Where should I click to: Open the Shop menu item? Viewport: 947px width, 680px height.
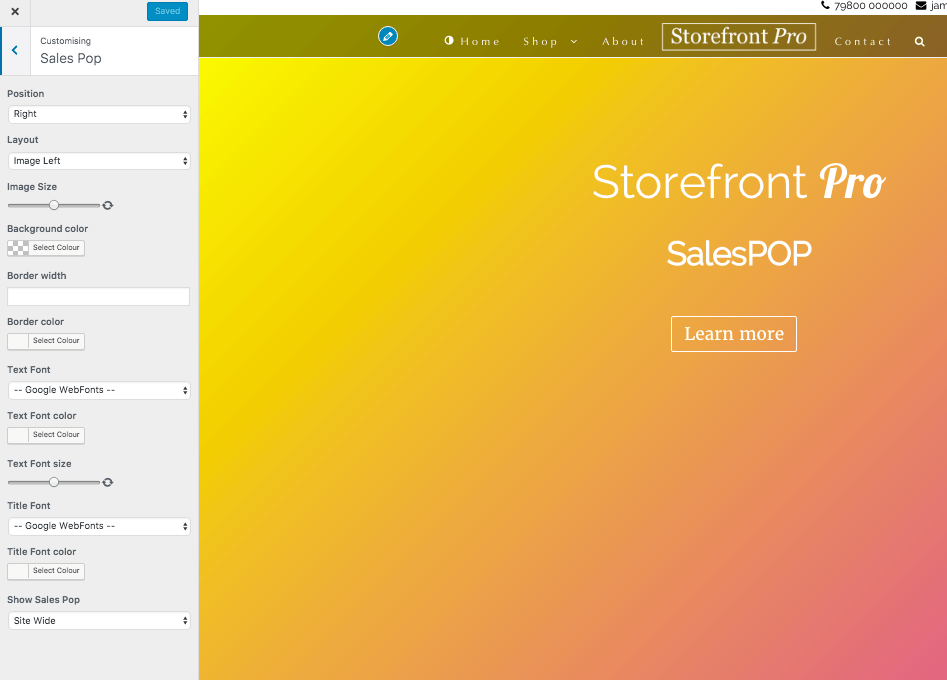click(x=540, y=42)
